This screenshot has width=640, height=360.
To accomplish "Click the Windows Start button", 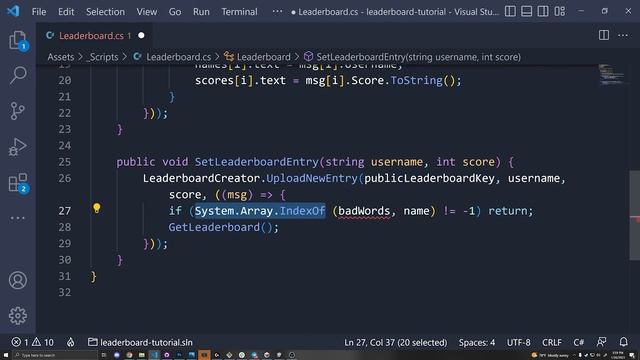I will (x=6, y=355).
